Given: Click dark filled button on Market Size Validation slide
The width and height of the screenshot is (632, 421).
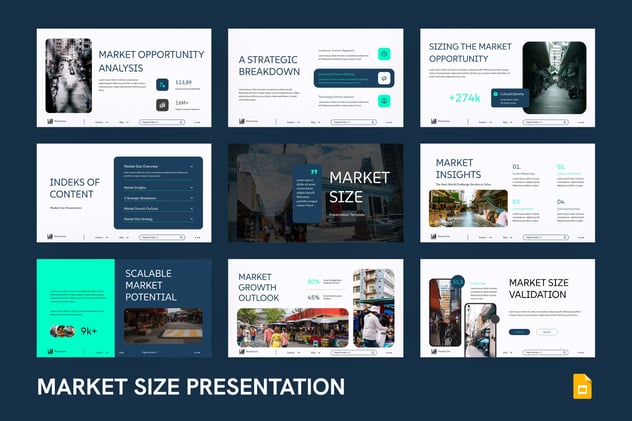Looking at the screenshot, I should pos(519,331).
